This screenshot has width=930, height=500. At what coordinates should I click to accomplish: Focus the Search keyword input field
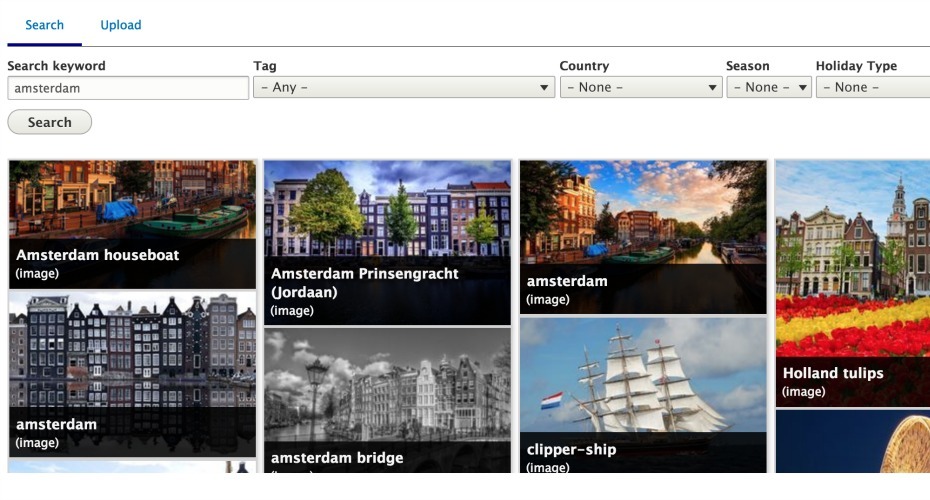(128, 88)
